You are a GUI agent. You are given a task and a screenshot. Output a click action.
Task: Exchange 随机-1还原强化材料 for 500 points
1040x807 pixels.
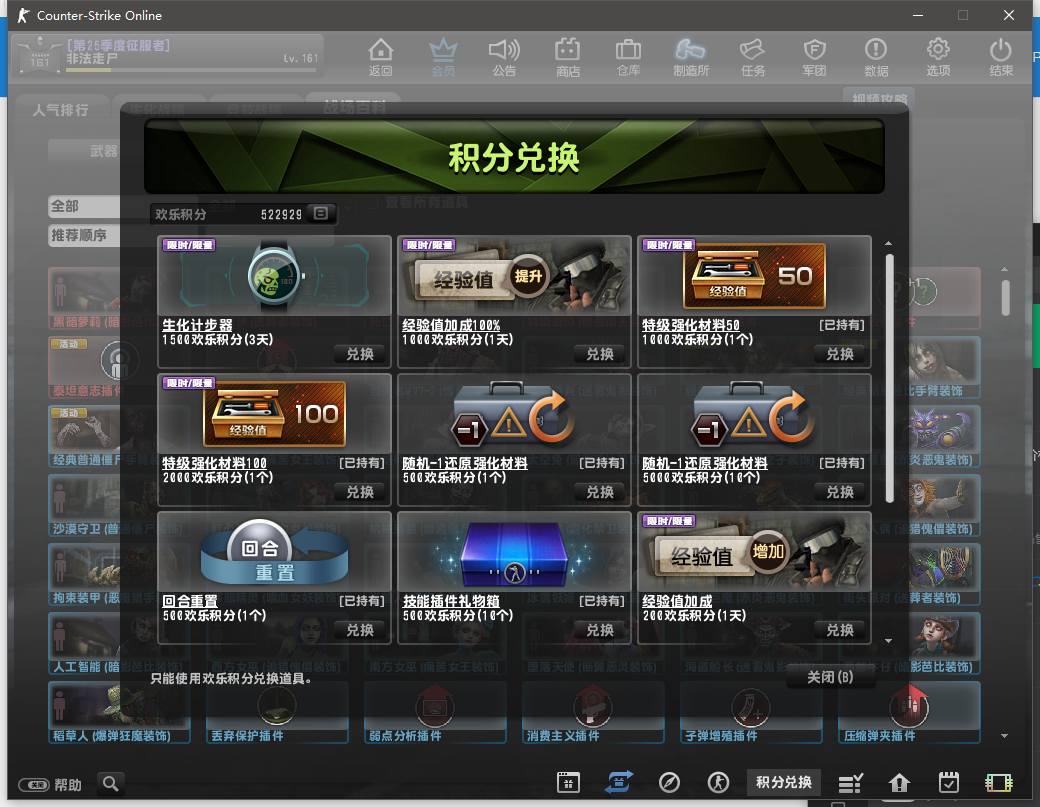[600, 492]
